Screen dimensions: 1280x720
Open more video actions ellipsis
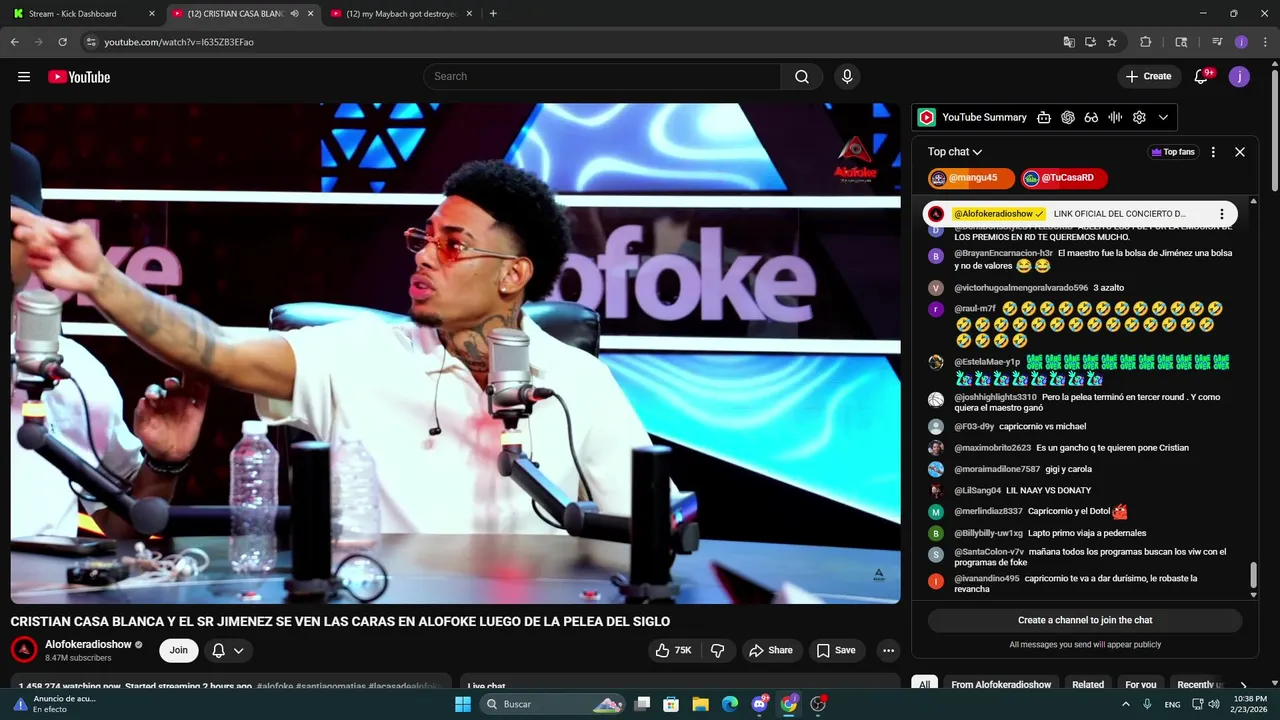click(888, 650)
